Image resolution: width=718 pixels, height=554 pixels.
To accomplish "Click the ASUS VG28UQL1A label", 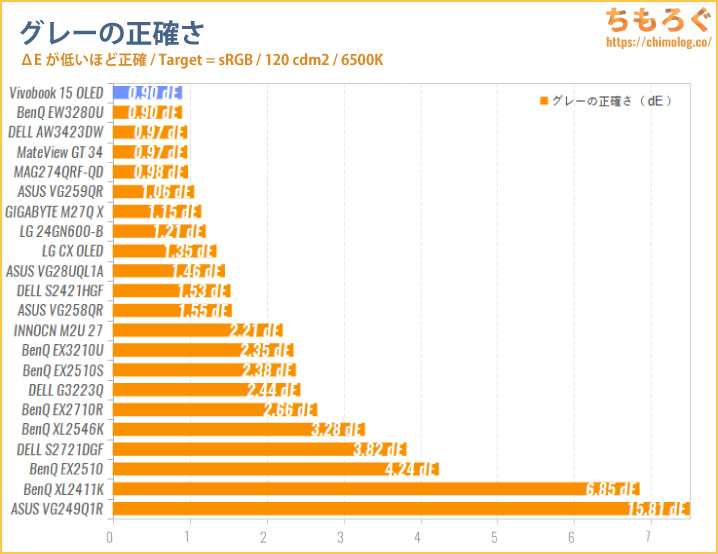I will click(x=54, y=271).
